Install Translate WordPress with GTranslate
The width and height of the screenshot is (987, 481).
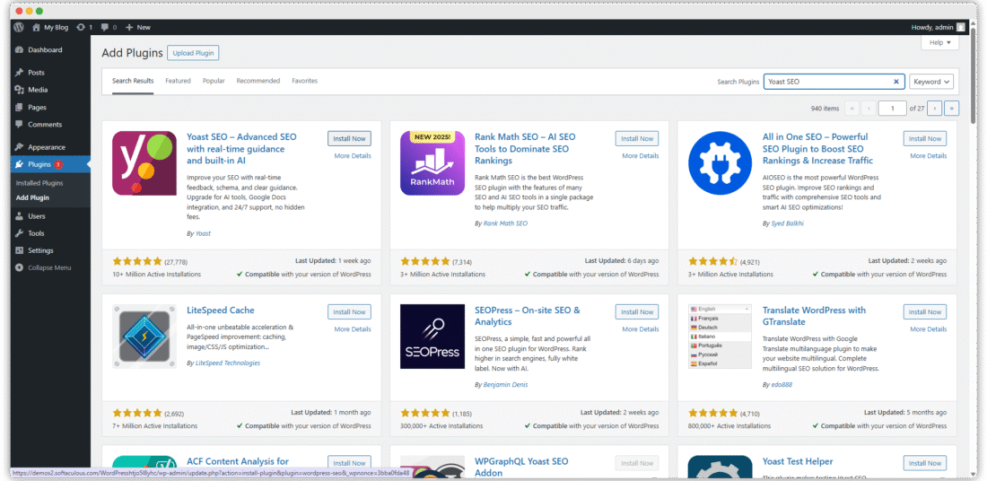tap(925, 312)
